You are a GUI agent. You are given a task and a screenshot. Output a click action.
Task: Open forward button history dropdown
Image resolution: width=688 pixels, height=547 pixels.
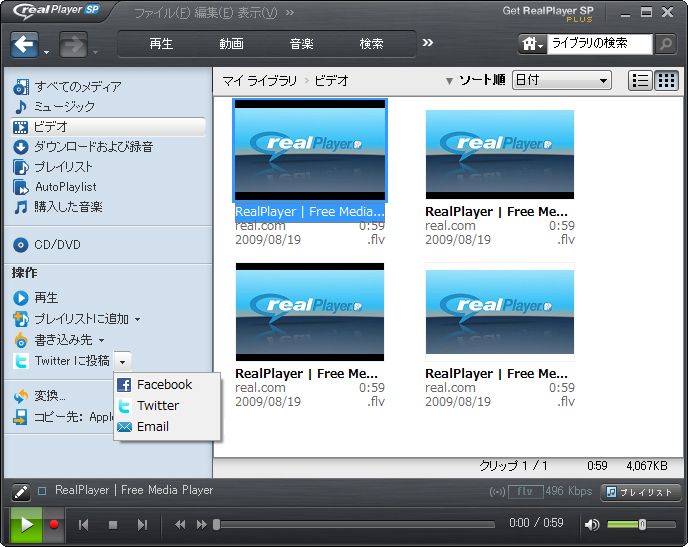pyautogui.click(x=95, y=53)
